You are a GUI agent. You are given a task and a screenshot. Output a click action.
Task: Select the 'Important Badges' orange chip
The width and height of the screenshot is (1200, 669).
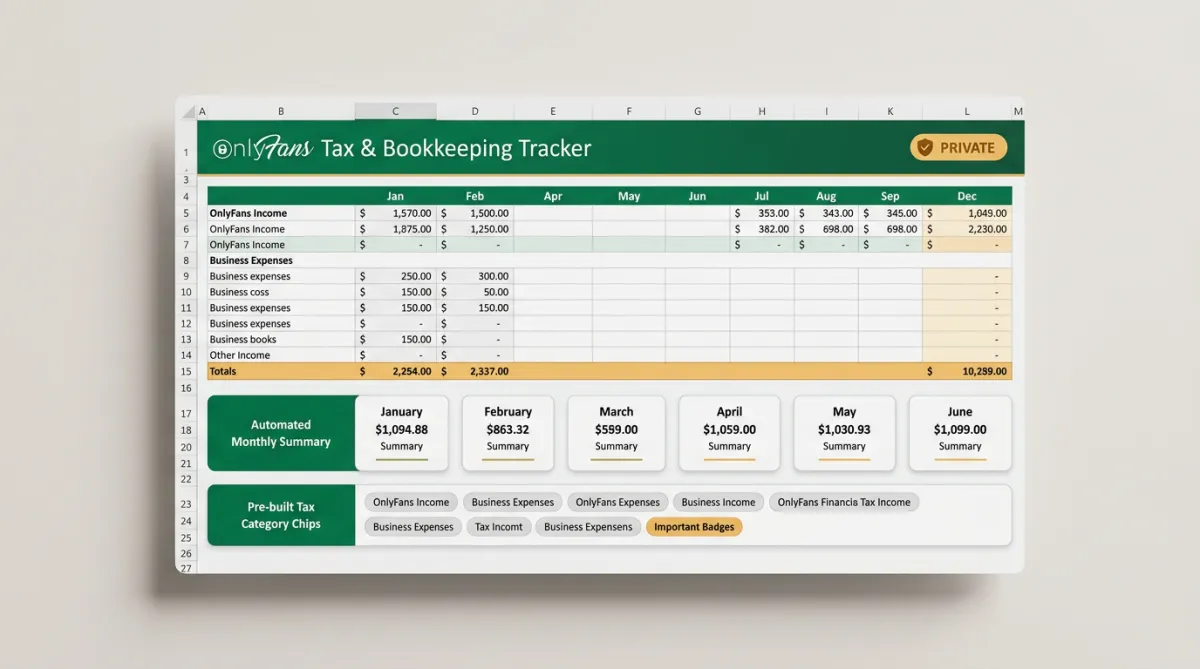694,527
